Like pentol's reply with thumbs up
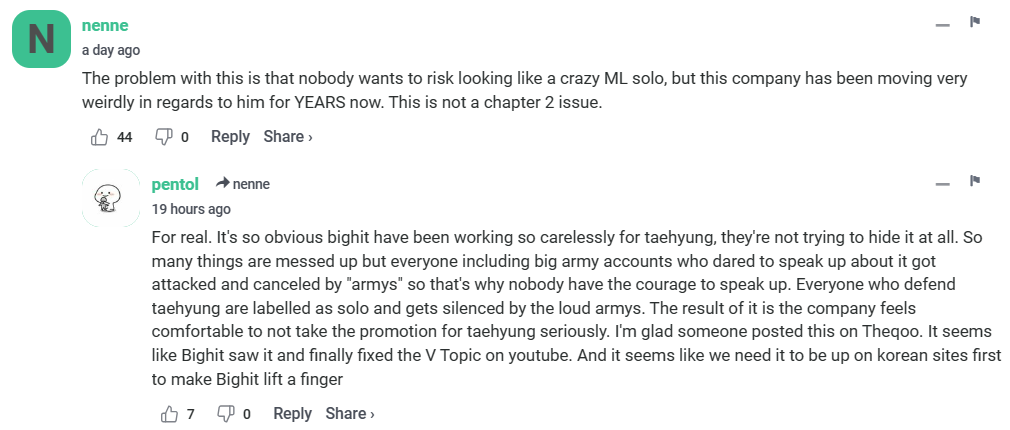The width and height of the screenshot is (1010, 430). 169,413
